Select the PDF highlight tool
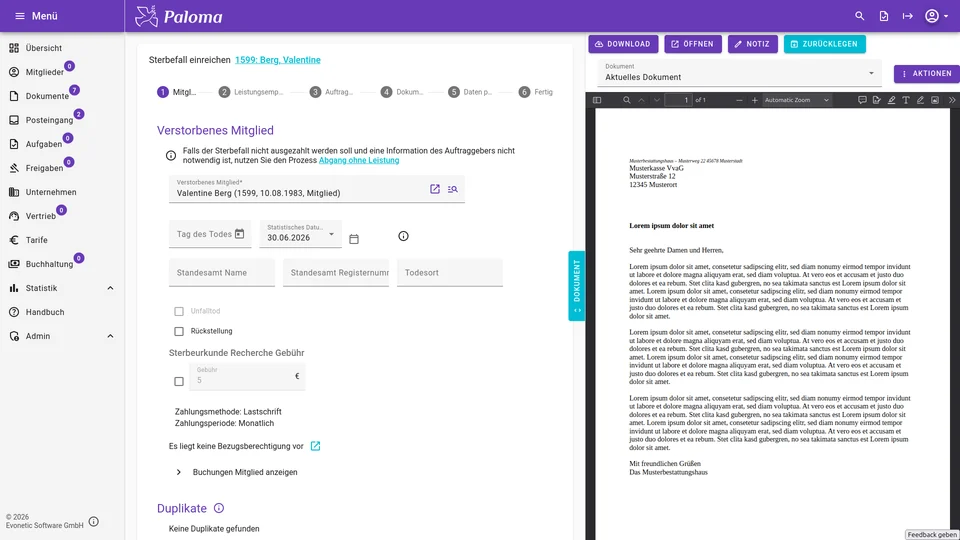960x540 pixels. 891,100
